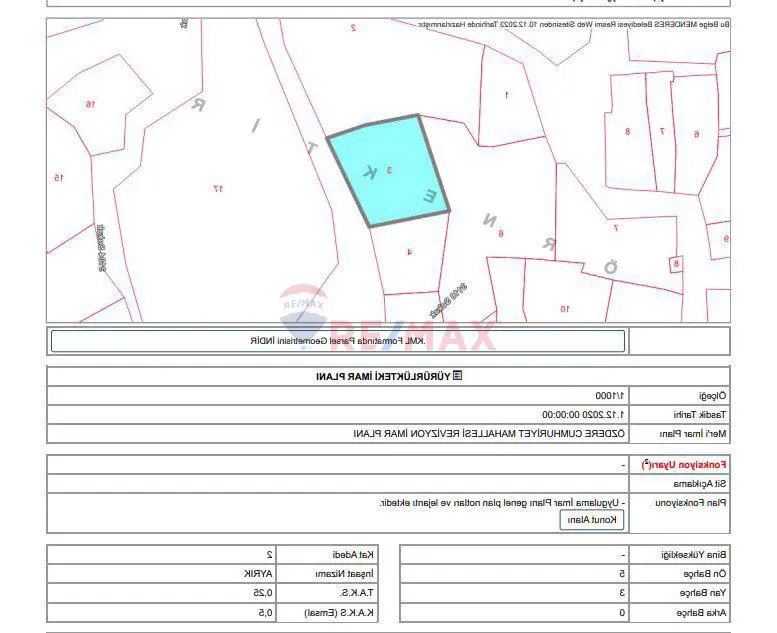
Task: Select the Kat Adedi value 2
Action: (x=270, y=554)
